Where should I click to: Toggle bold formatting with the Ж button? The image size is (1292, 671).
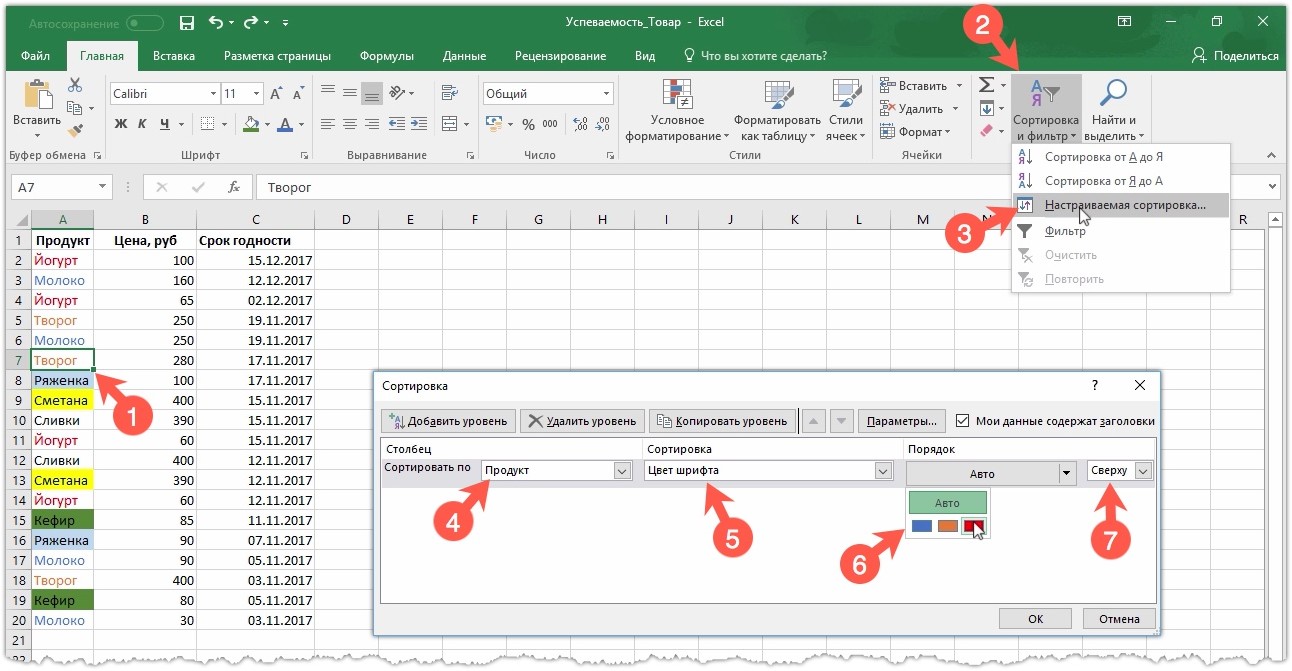click(121, 124)
